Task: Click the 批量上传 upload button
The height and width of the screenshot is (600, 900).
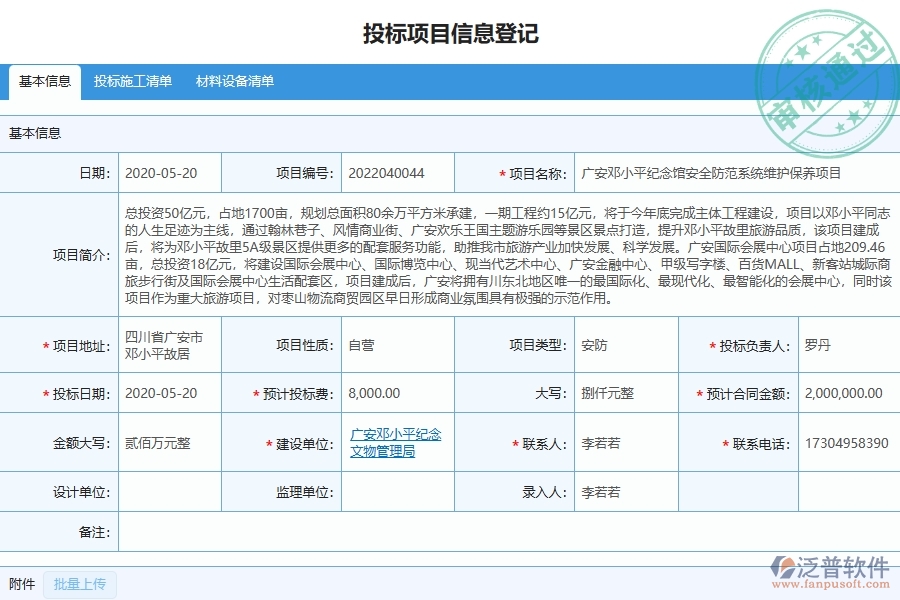Action: coord(79,585)
